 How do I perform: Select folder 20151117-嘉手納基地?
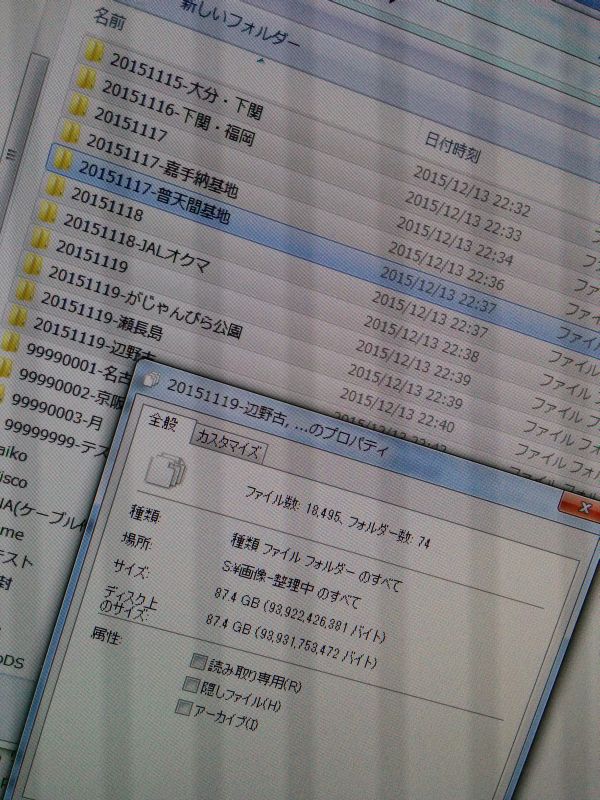[162, 166]
